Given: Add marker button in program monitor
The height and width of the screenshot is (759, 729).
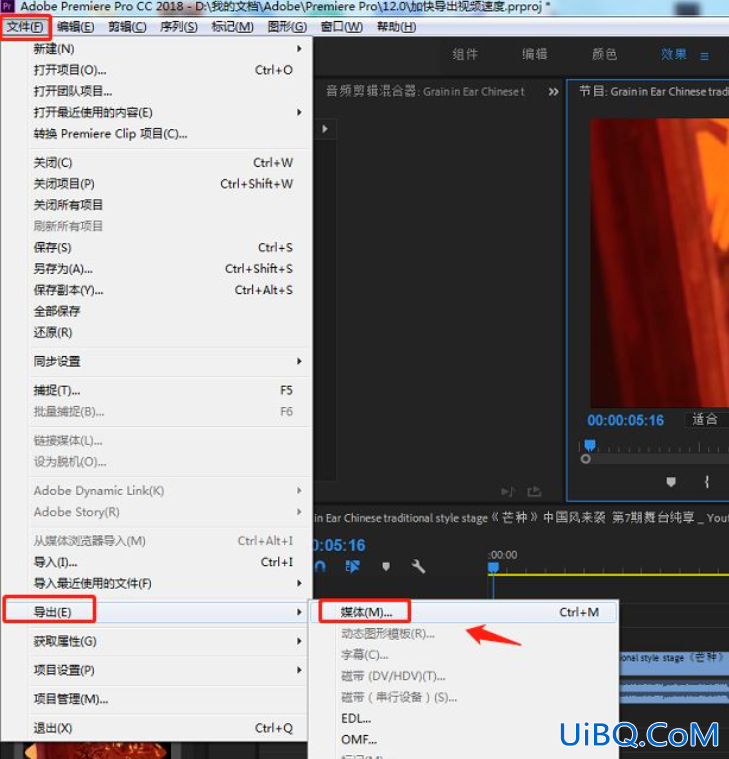Looking at the screenshot, I should 671,482.
